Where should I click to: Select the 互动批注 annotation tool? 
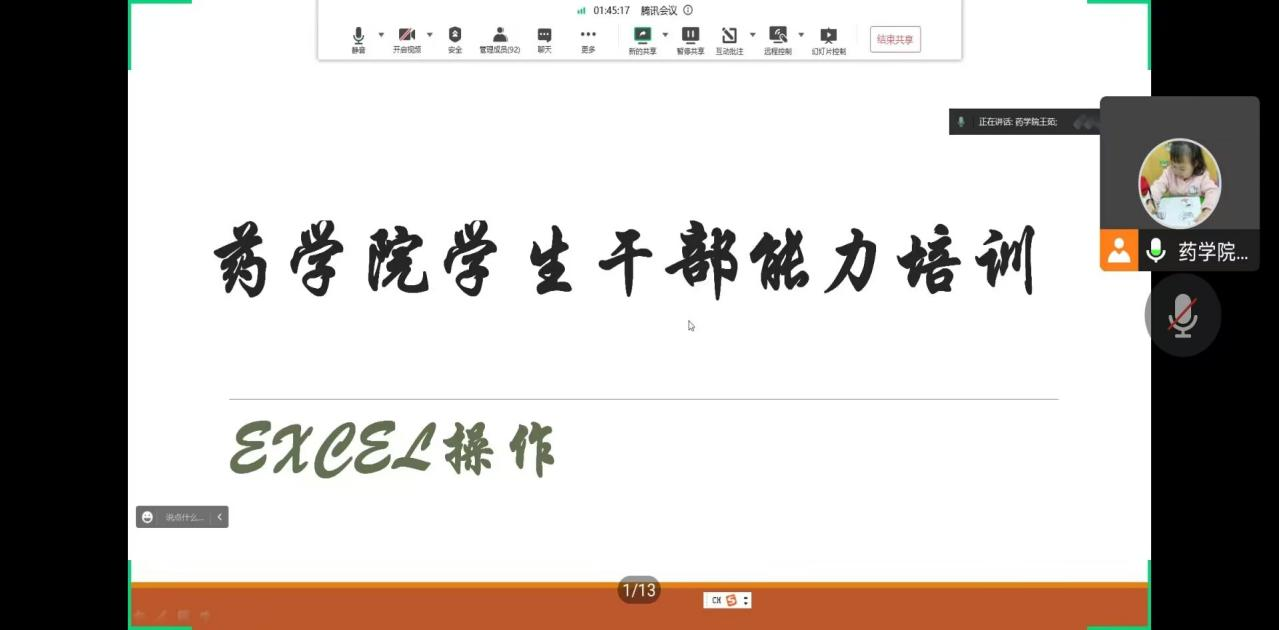point(729,36)
